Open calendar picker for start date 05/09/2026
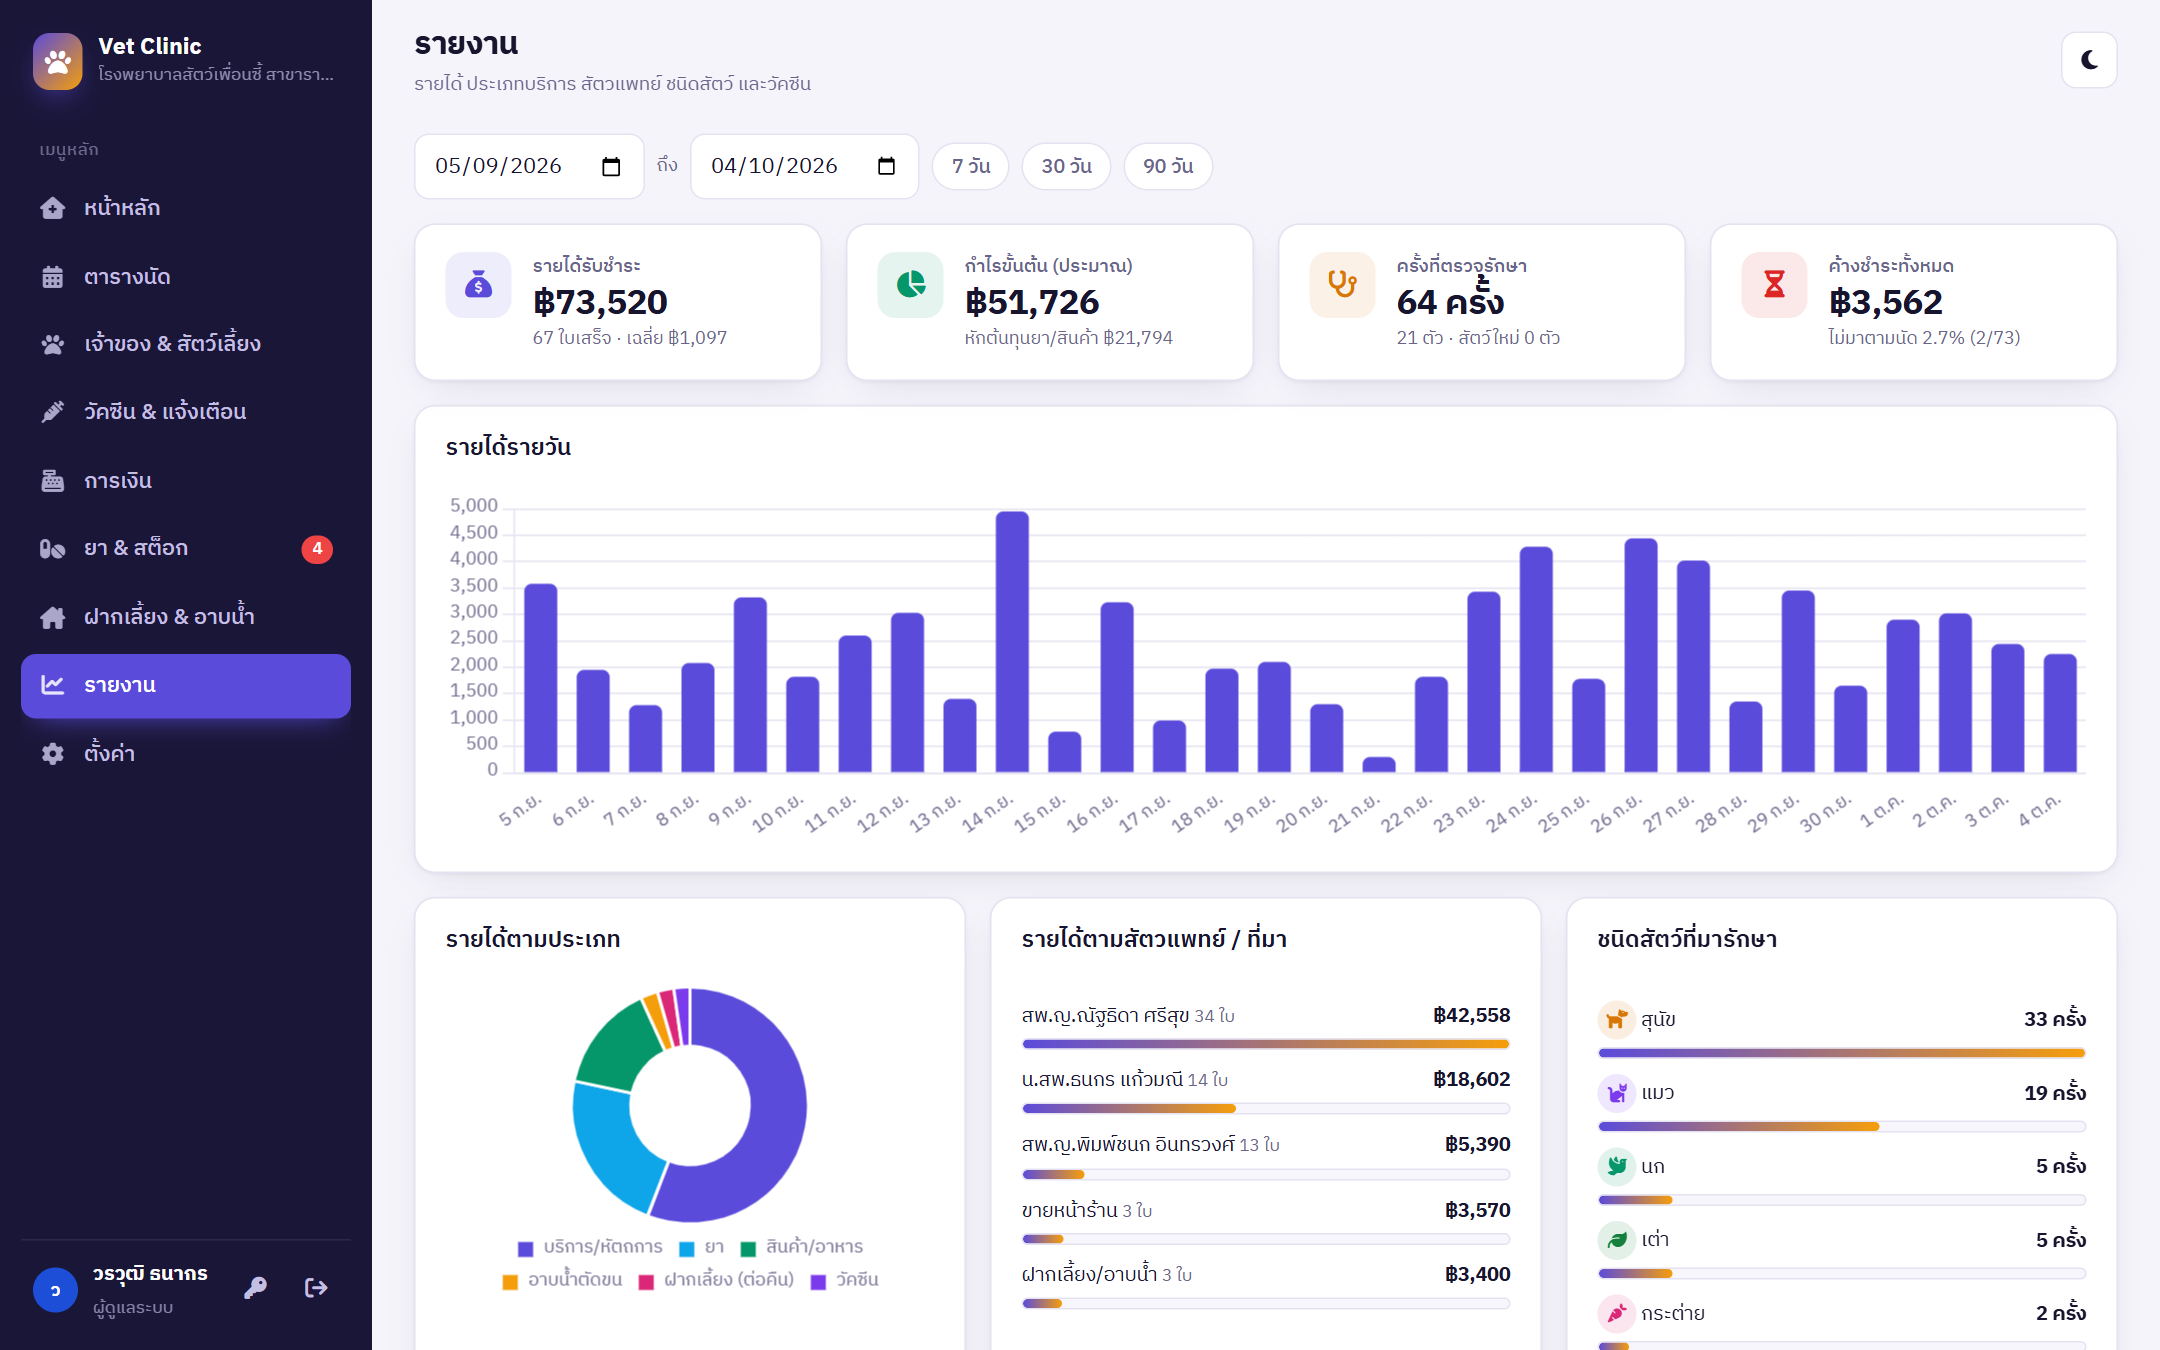The width and height of the screenshot is (2160, 1350). [x=611, y=167]
